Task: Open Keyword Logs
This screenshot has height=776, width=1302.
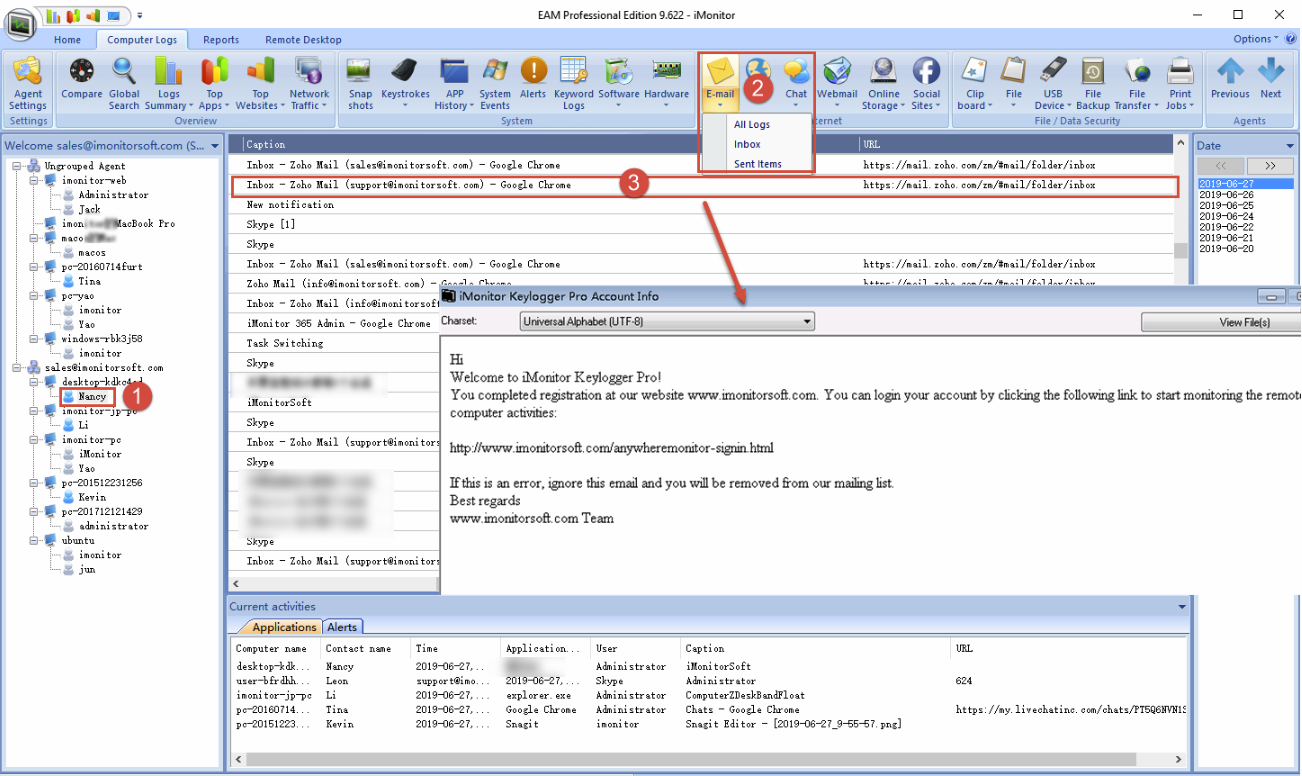Action: [573, 84]
